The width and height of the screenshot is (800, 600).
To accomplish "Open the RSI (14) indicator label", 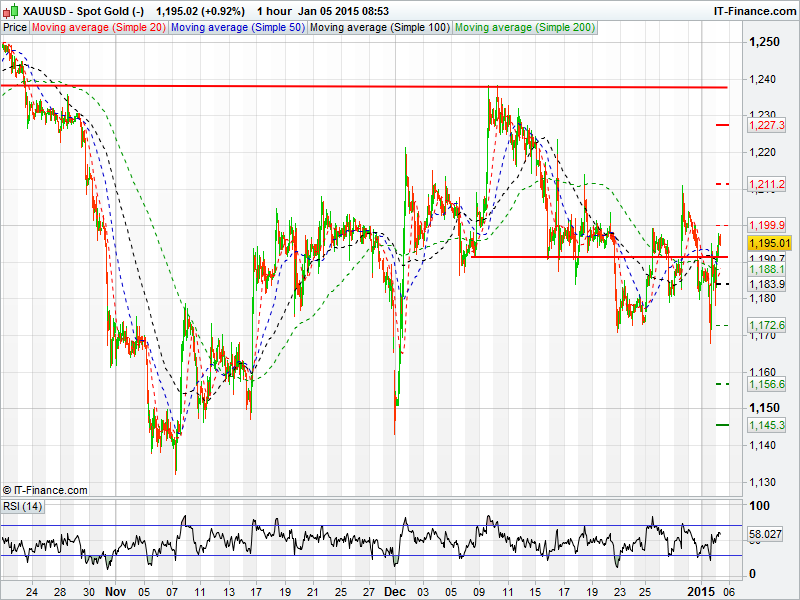I will point(23,506).
